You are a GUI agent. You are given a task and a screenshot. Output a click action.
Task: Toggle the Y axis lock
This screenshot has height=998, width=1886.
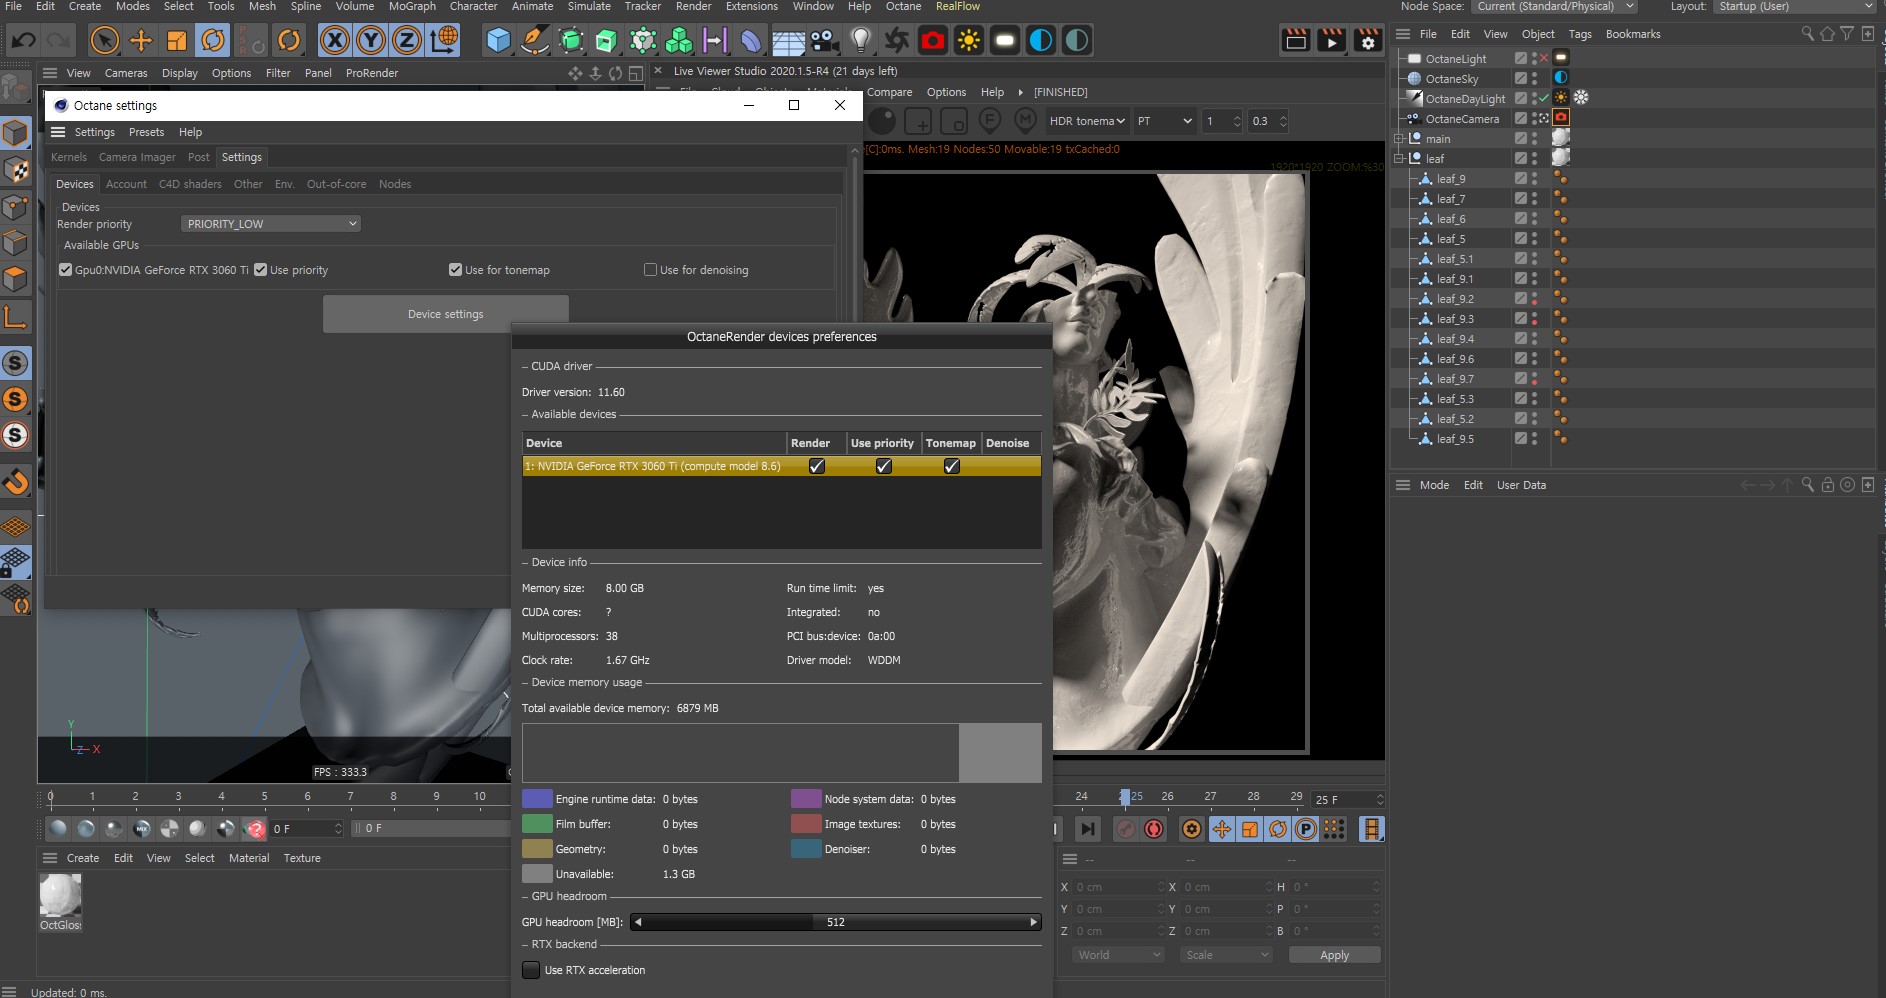pos(371,40)
